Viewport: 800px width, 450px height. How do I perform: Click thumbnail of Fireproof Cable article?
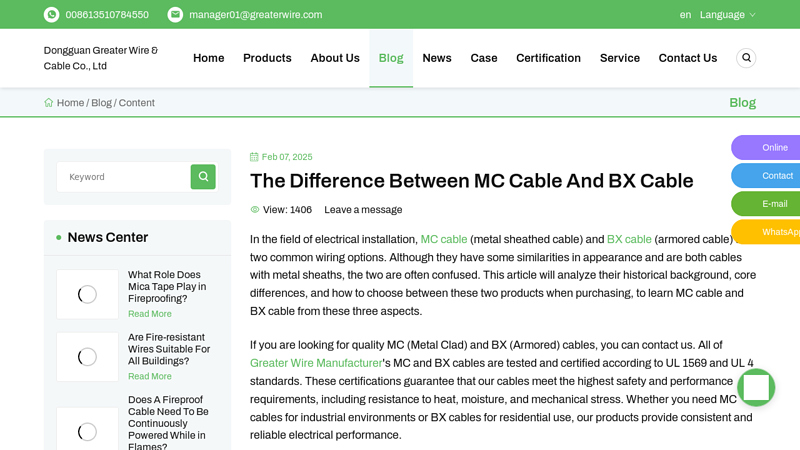pos(87,429)
